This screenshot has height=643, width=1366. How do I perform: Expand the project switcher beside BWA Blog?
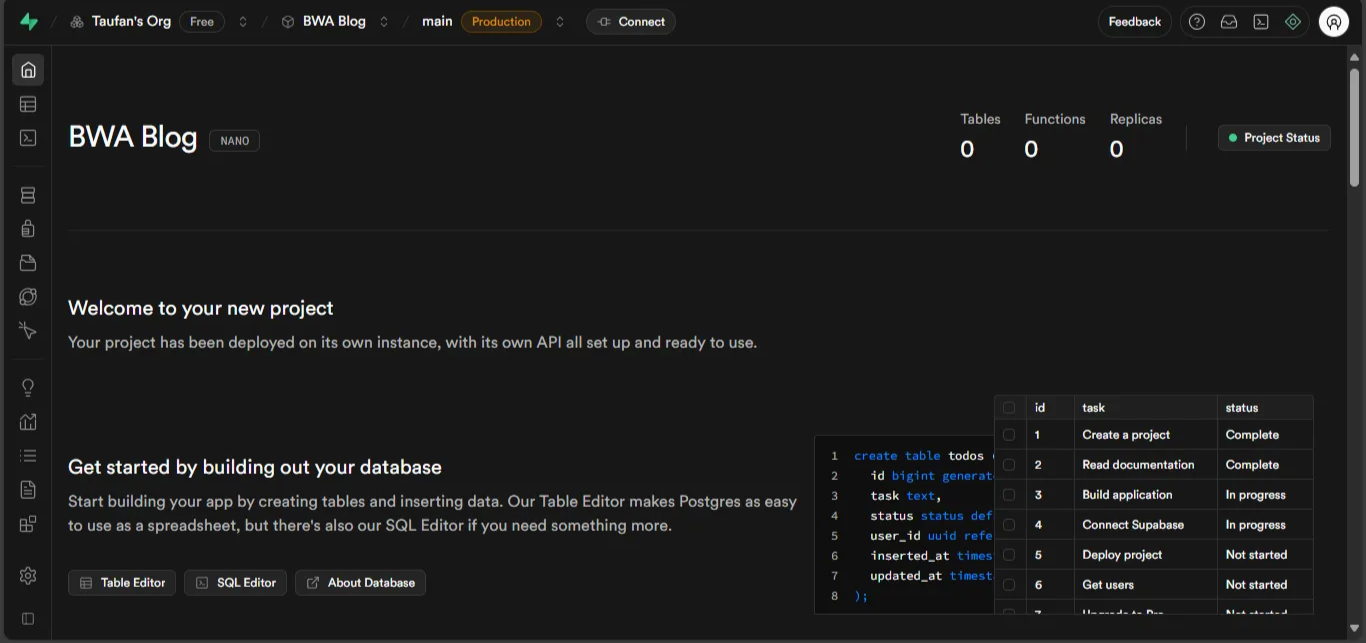coord(384,22)
